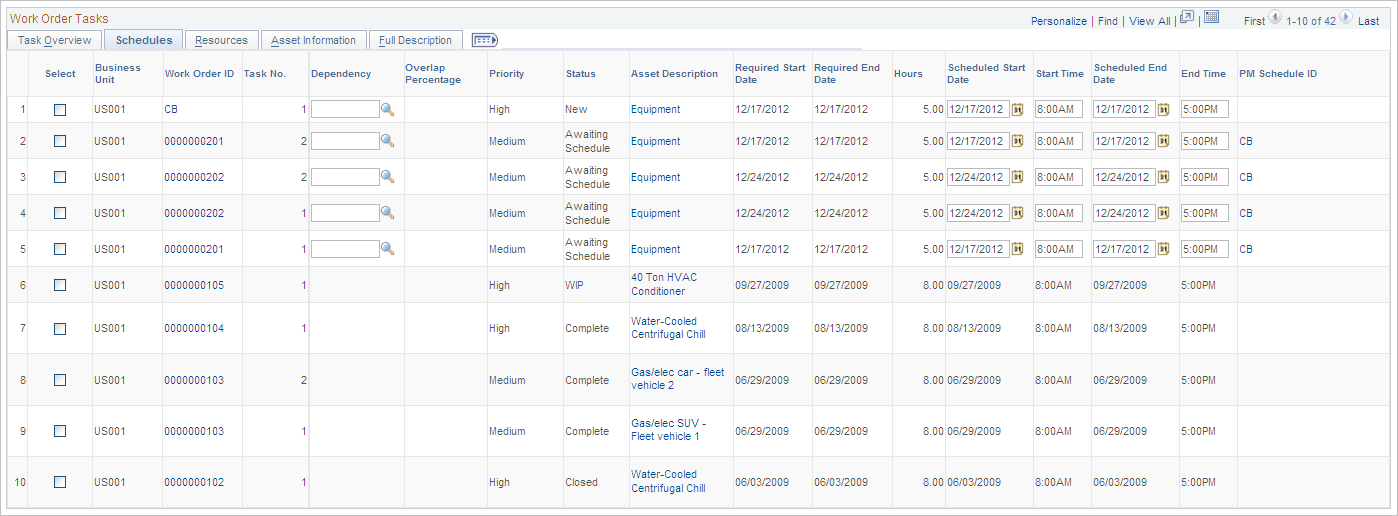The image size is (1398, 516).
Task: Click the Show All Columns icon
Action: click(x=485, y=40)
